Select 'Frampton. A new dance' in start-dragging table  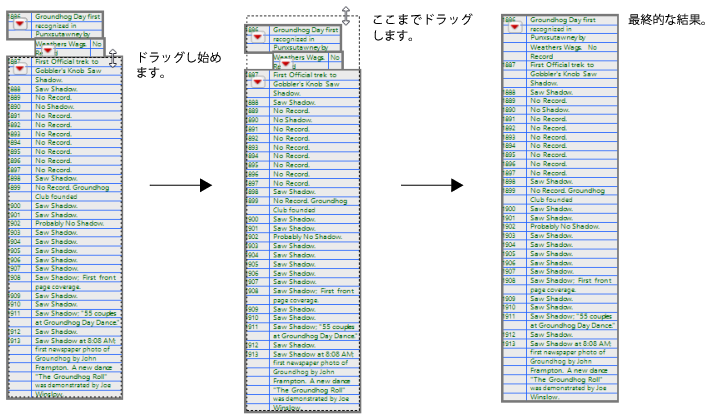(x=74, y=367)
